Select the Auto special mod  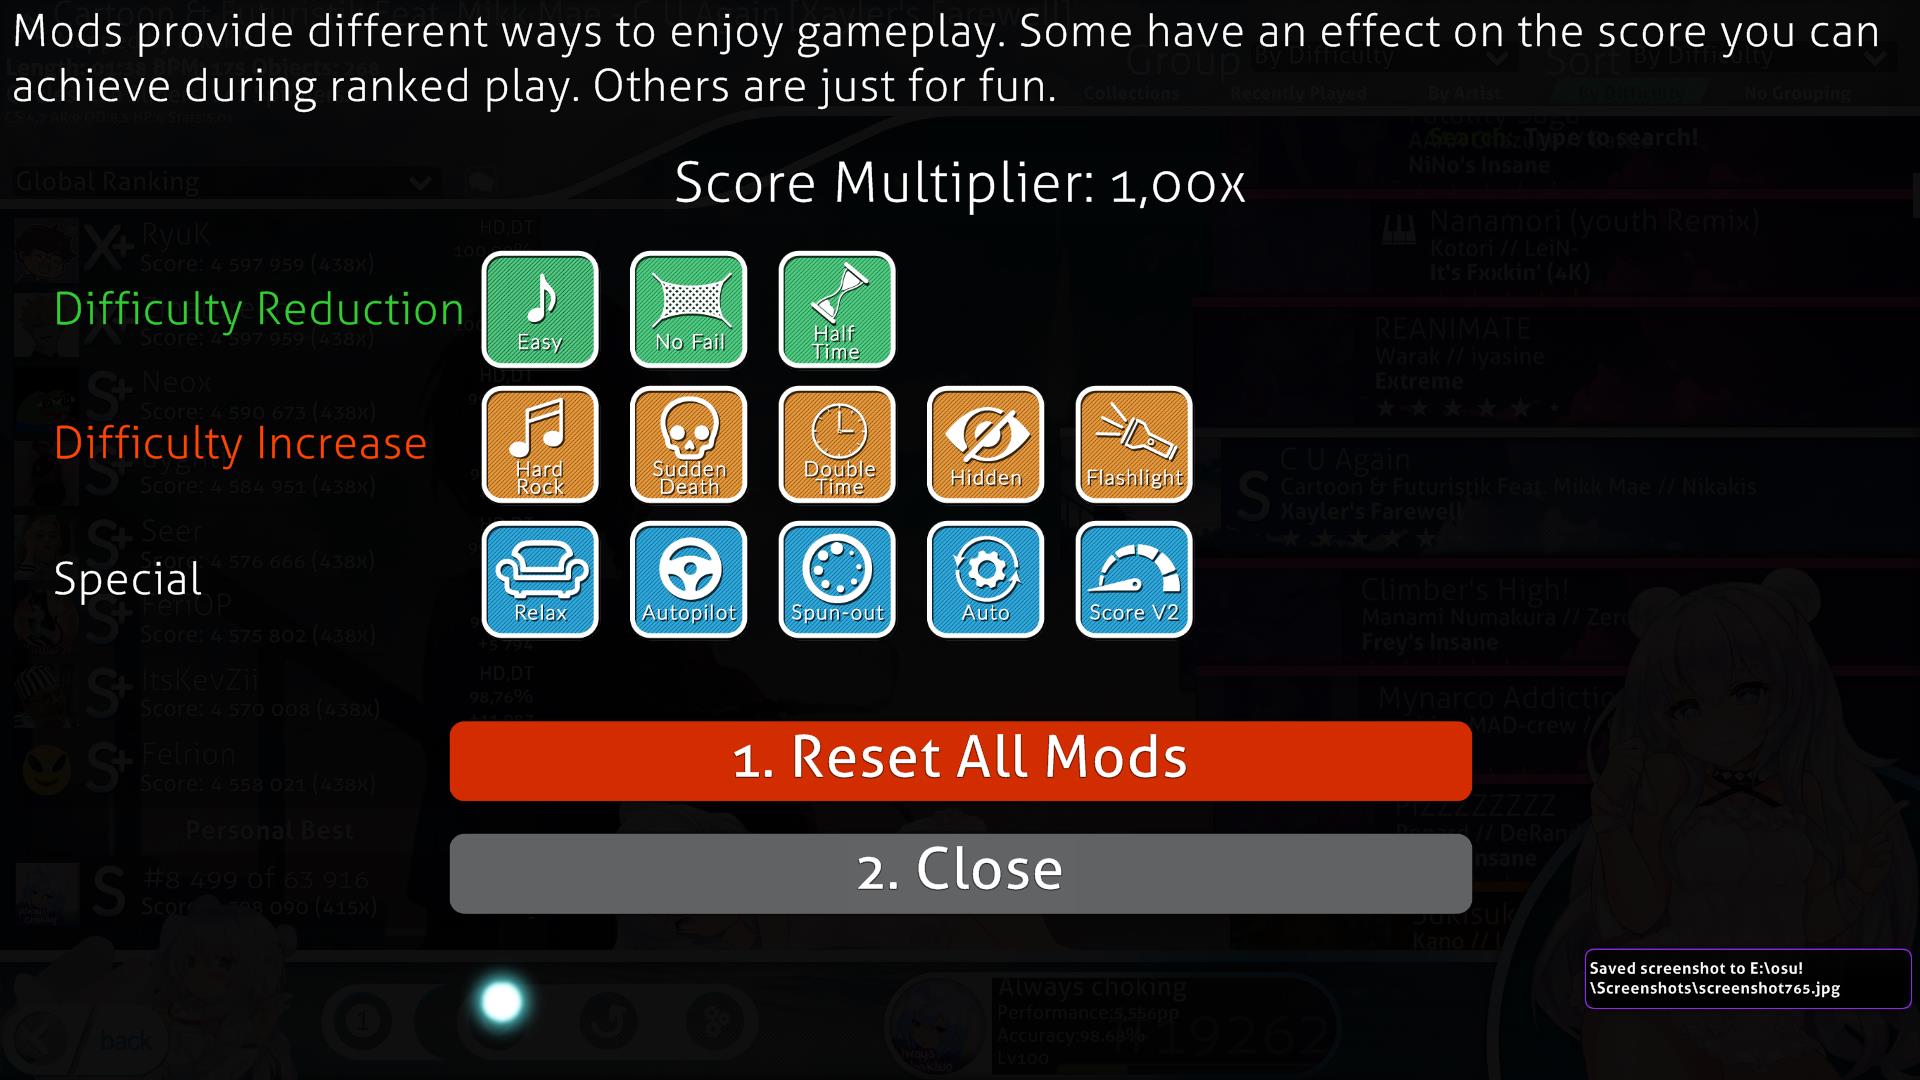986,578
